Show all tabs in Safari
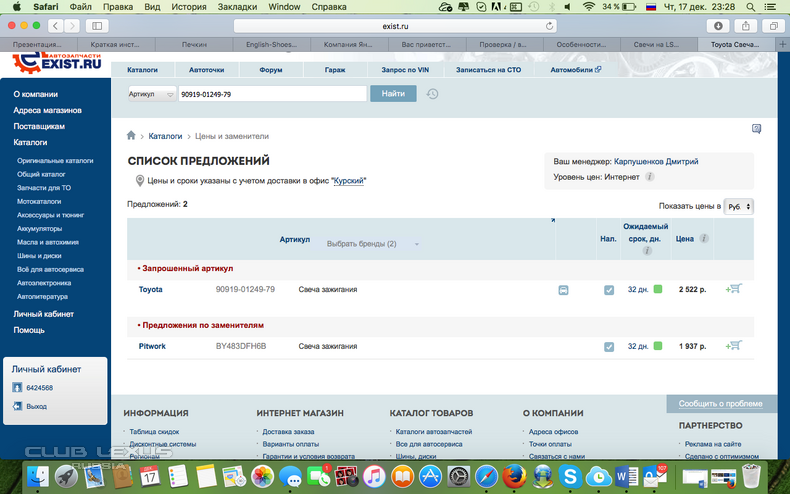Screen dimensions: 790x494 773,26
